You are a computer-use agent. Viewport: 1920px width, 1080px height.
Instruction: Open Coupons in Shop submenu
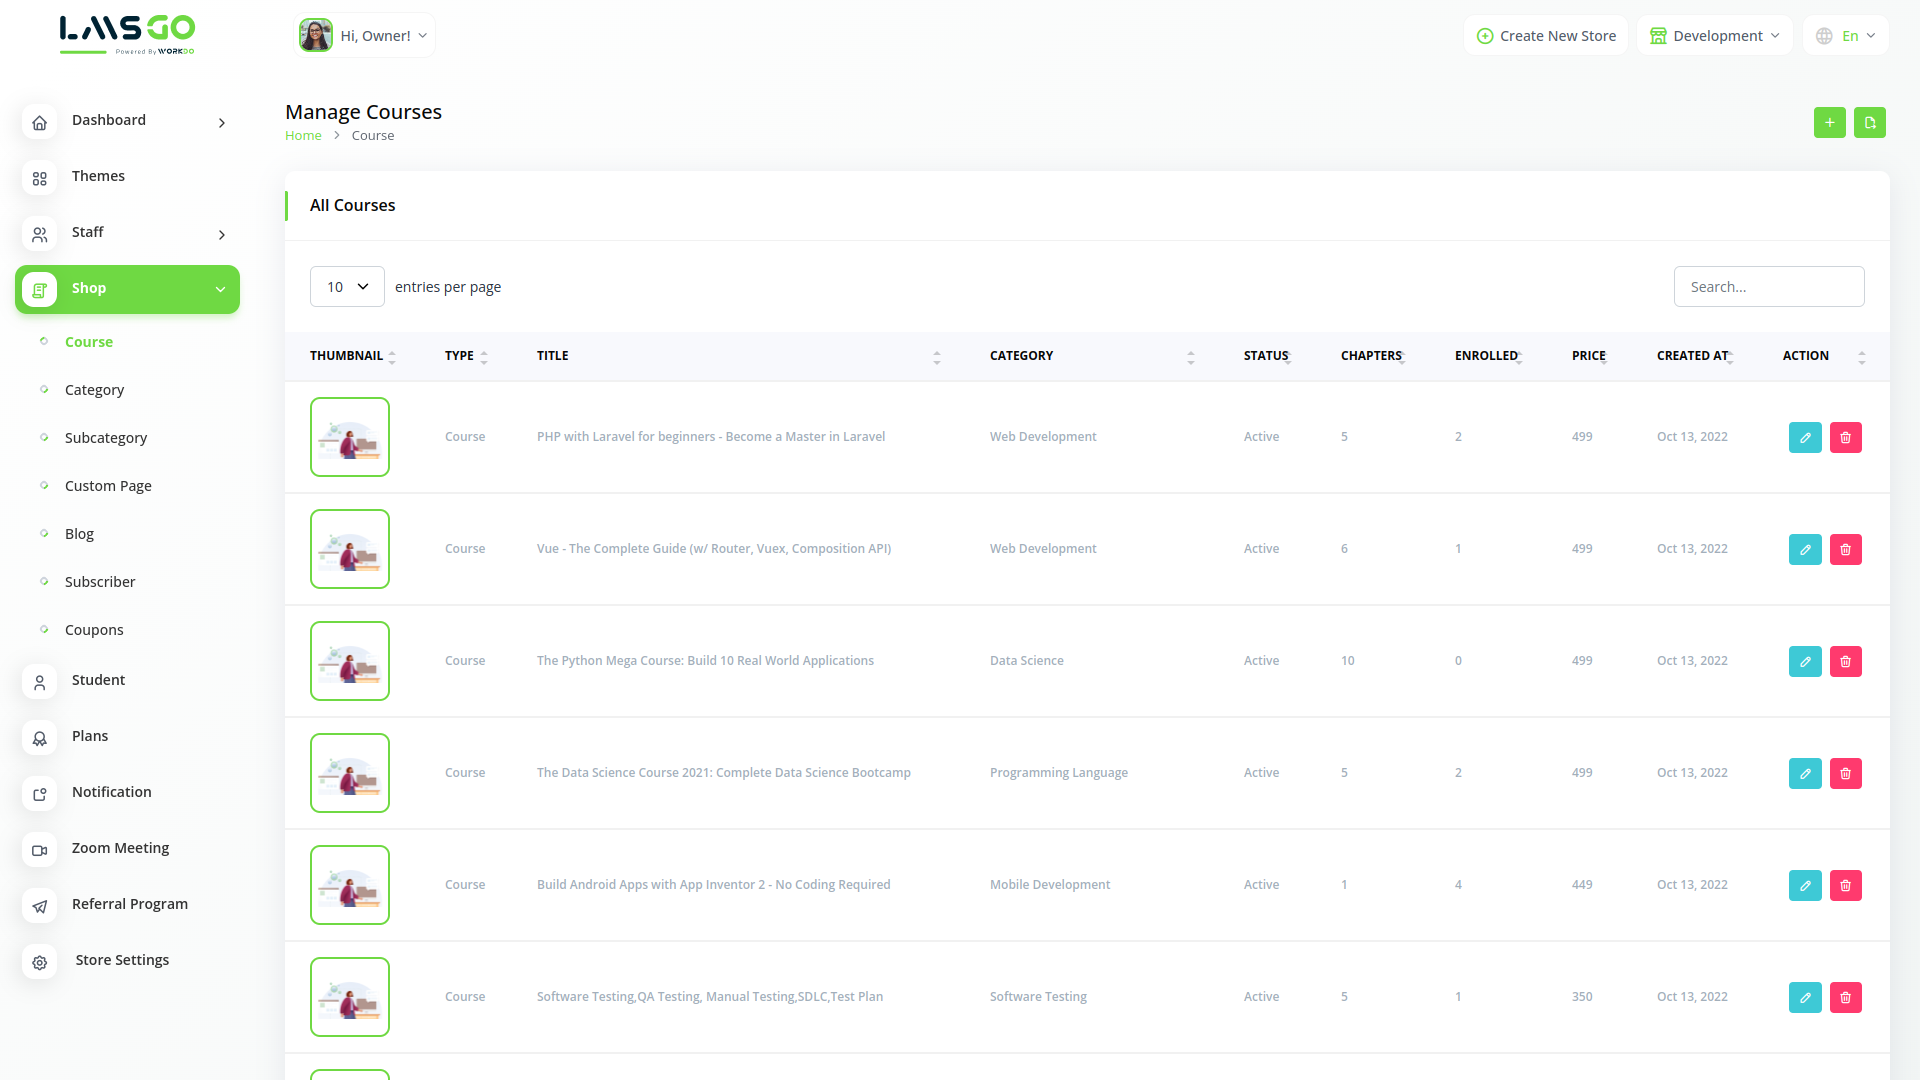(x=94, y=630)
